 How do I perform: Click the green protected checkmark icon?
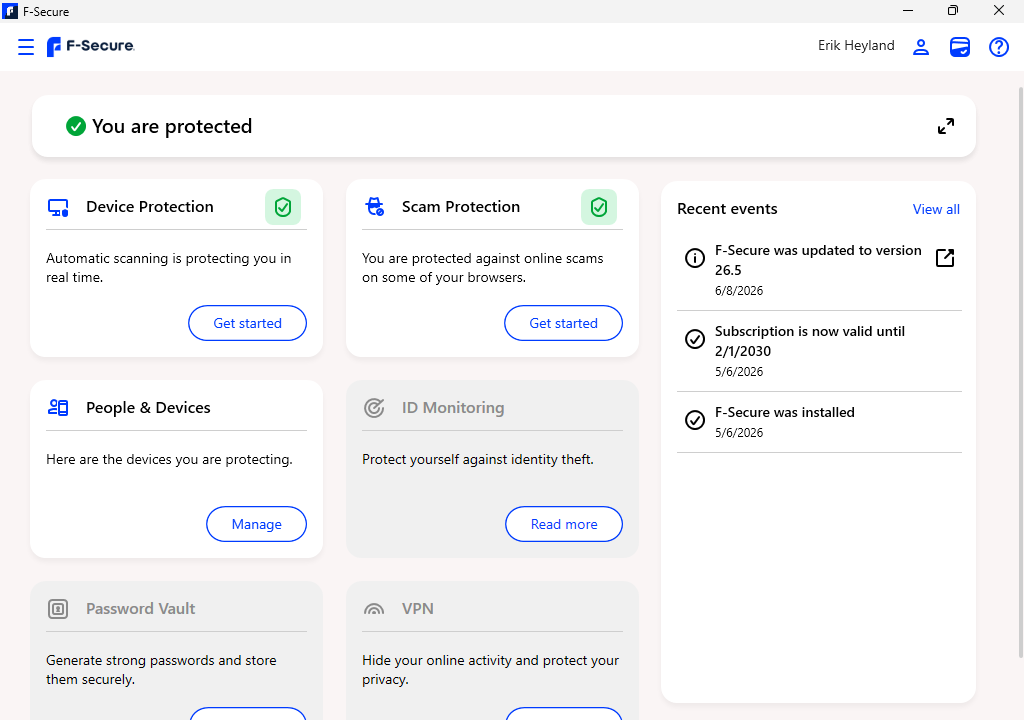pos(76,126)
